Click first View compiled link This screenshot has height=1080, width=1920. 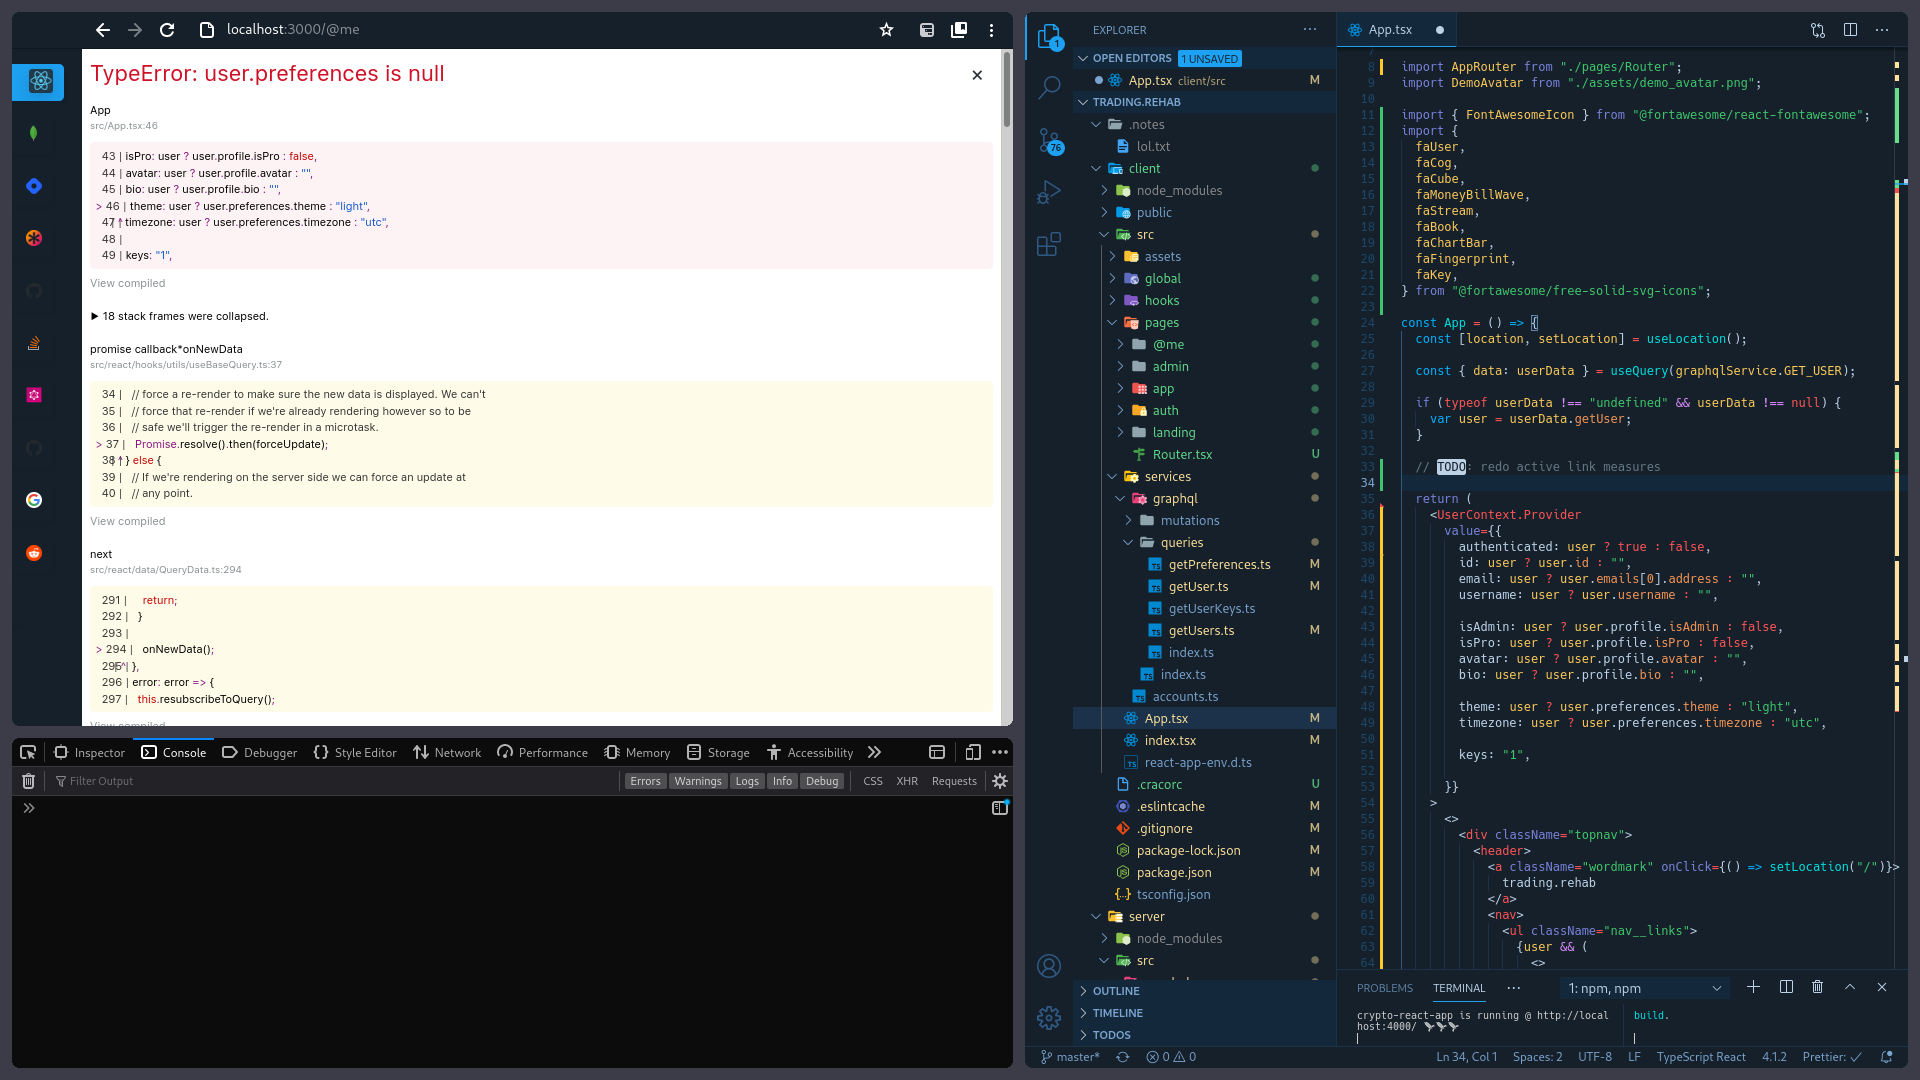[x=128, y=283]
